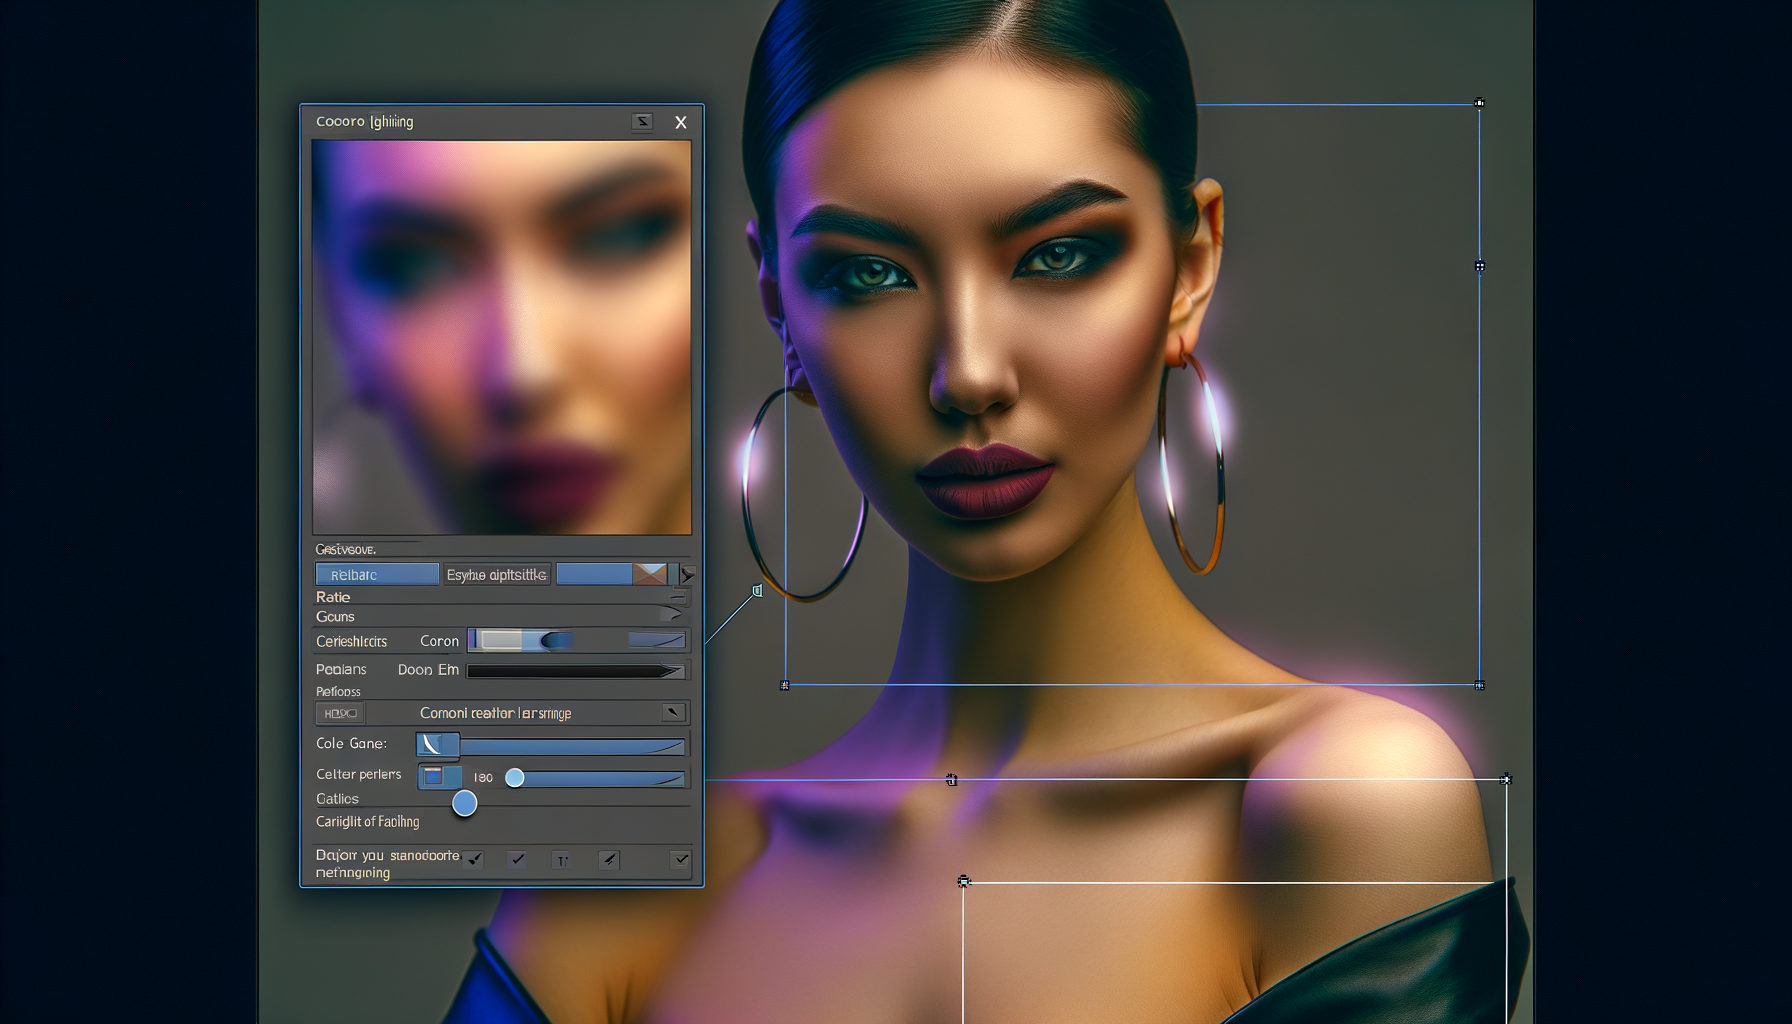The width and height of the screenshot is (1792, 1024).
Task: Click the Ceriesshlecirs label button
Action: [x=352, y=640]
